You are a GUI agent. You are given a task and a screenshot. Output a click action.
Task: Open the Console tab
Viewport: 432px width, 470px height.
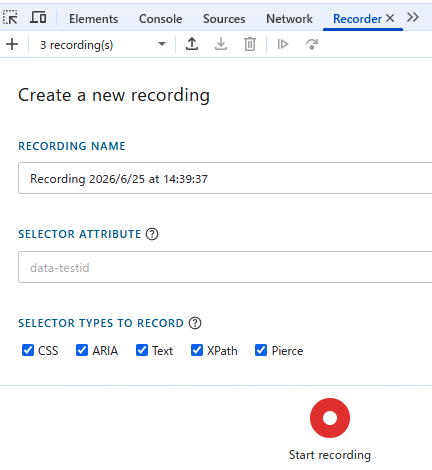(161, 19)
